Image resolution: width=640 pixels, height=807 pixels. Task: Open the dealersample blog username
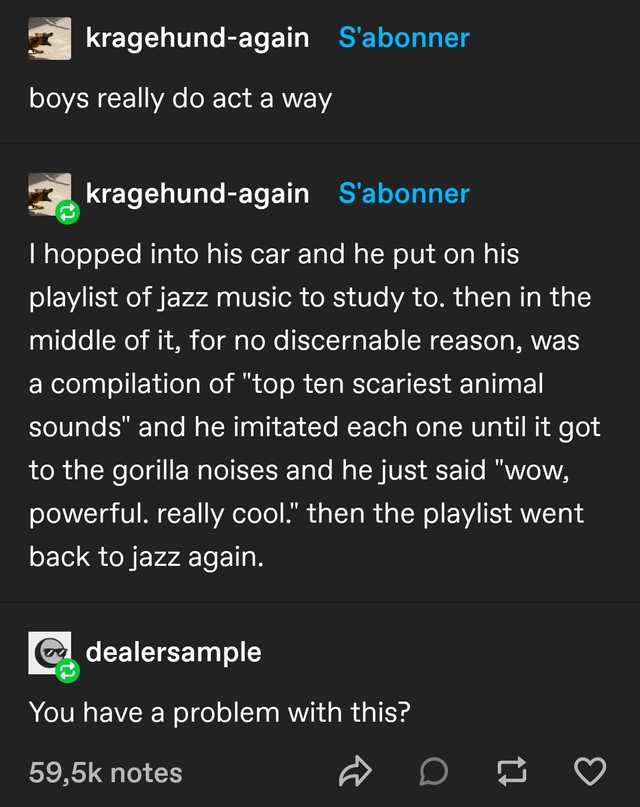coord(174,652)
